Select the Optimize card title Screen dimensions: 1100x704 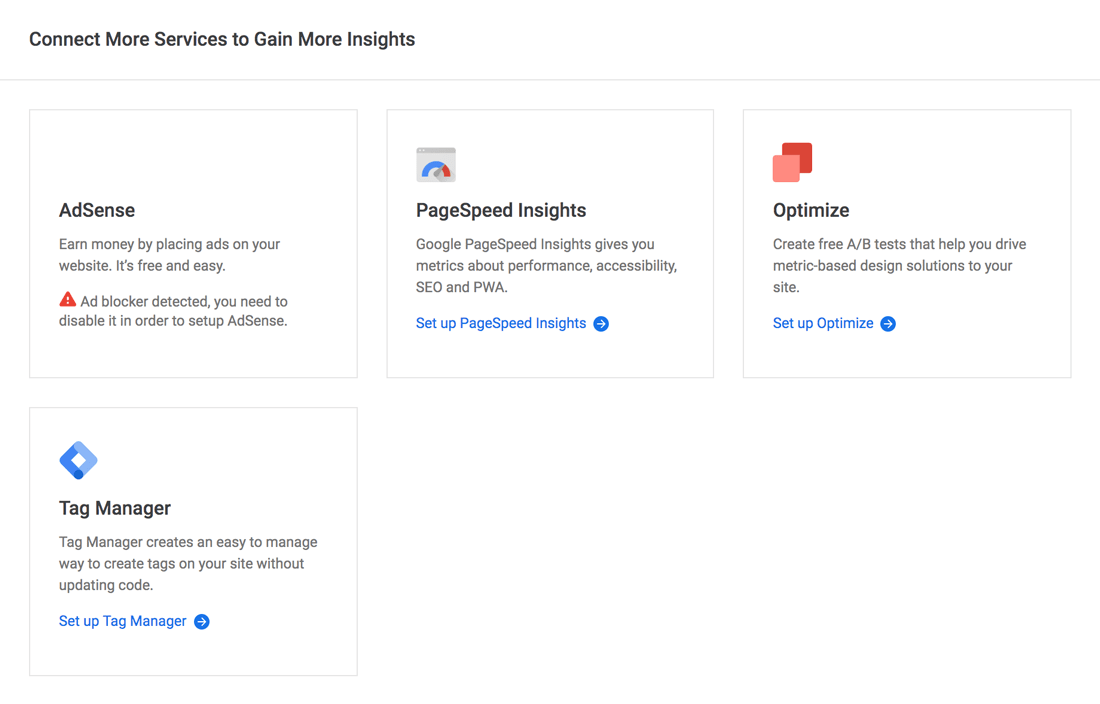[x=811, y=210]
